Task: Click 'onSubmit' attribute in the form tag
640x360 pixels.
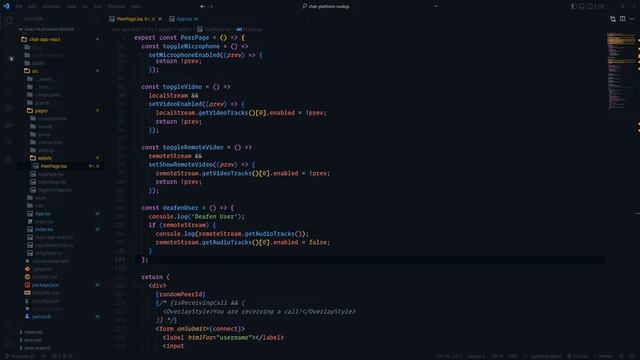Action: pos(192,329)
